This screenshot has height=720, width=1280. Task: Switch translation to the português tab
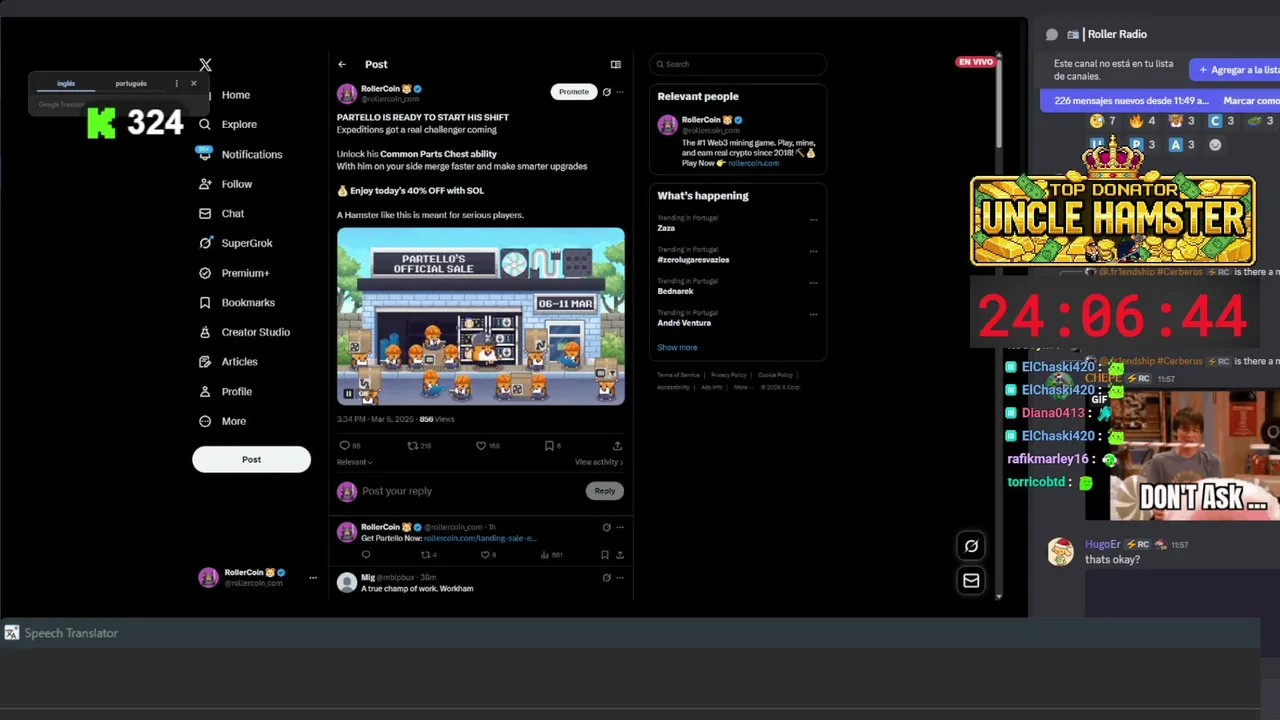coord(131,84)
